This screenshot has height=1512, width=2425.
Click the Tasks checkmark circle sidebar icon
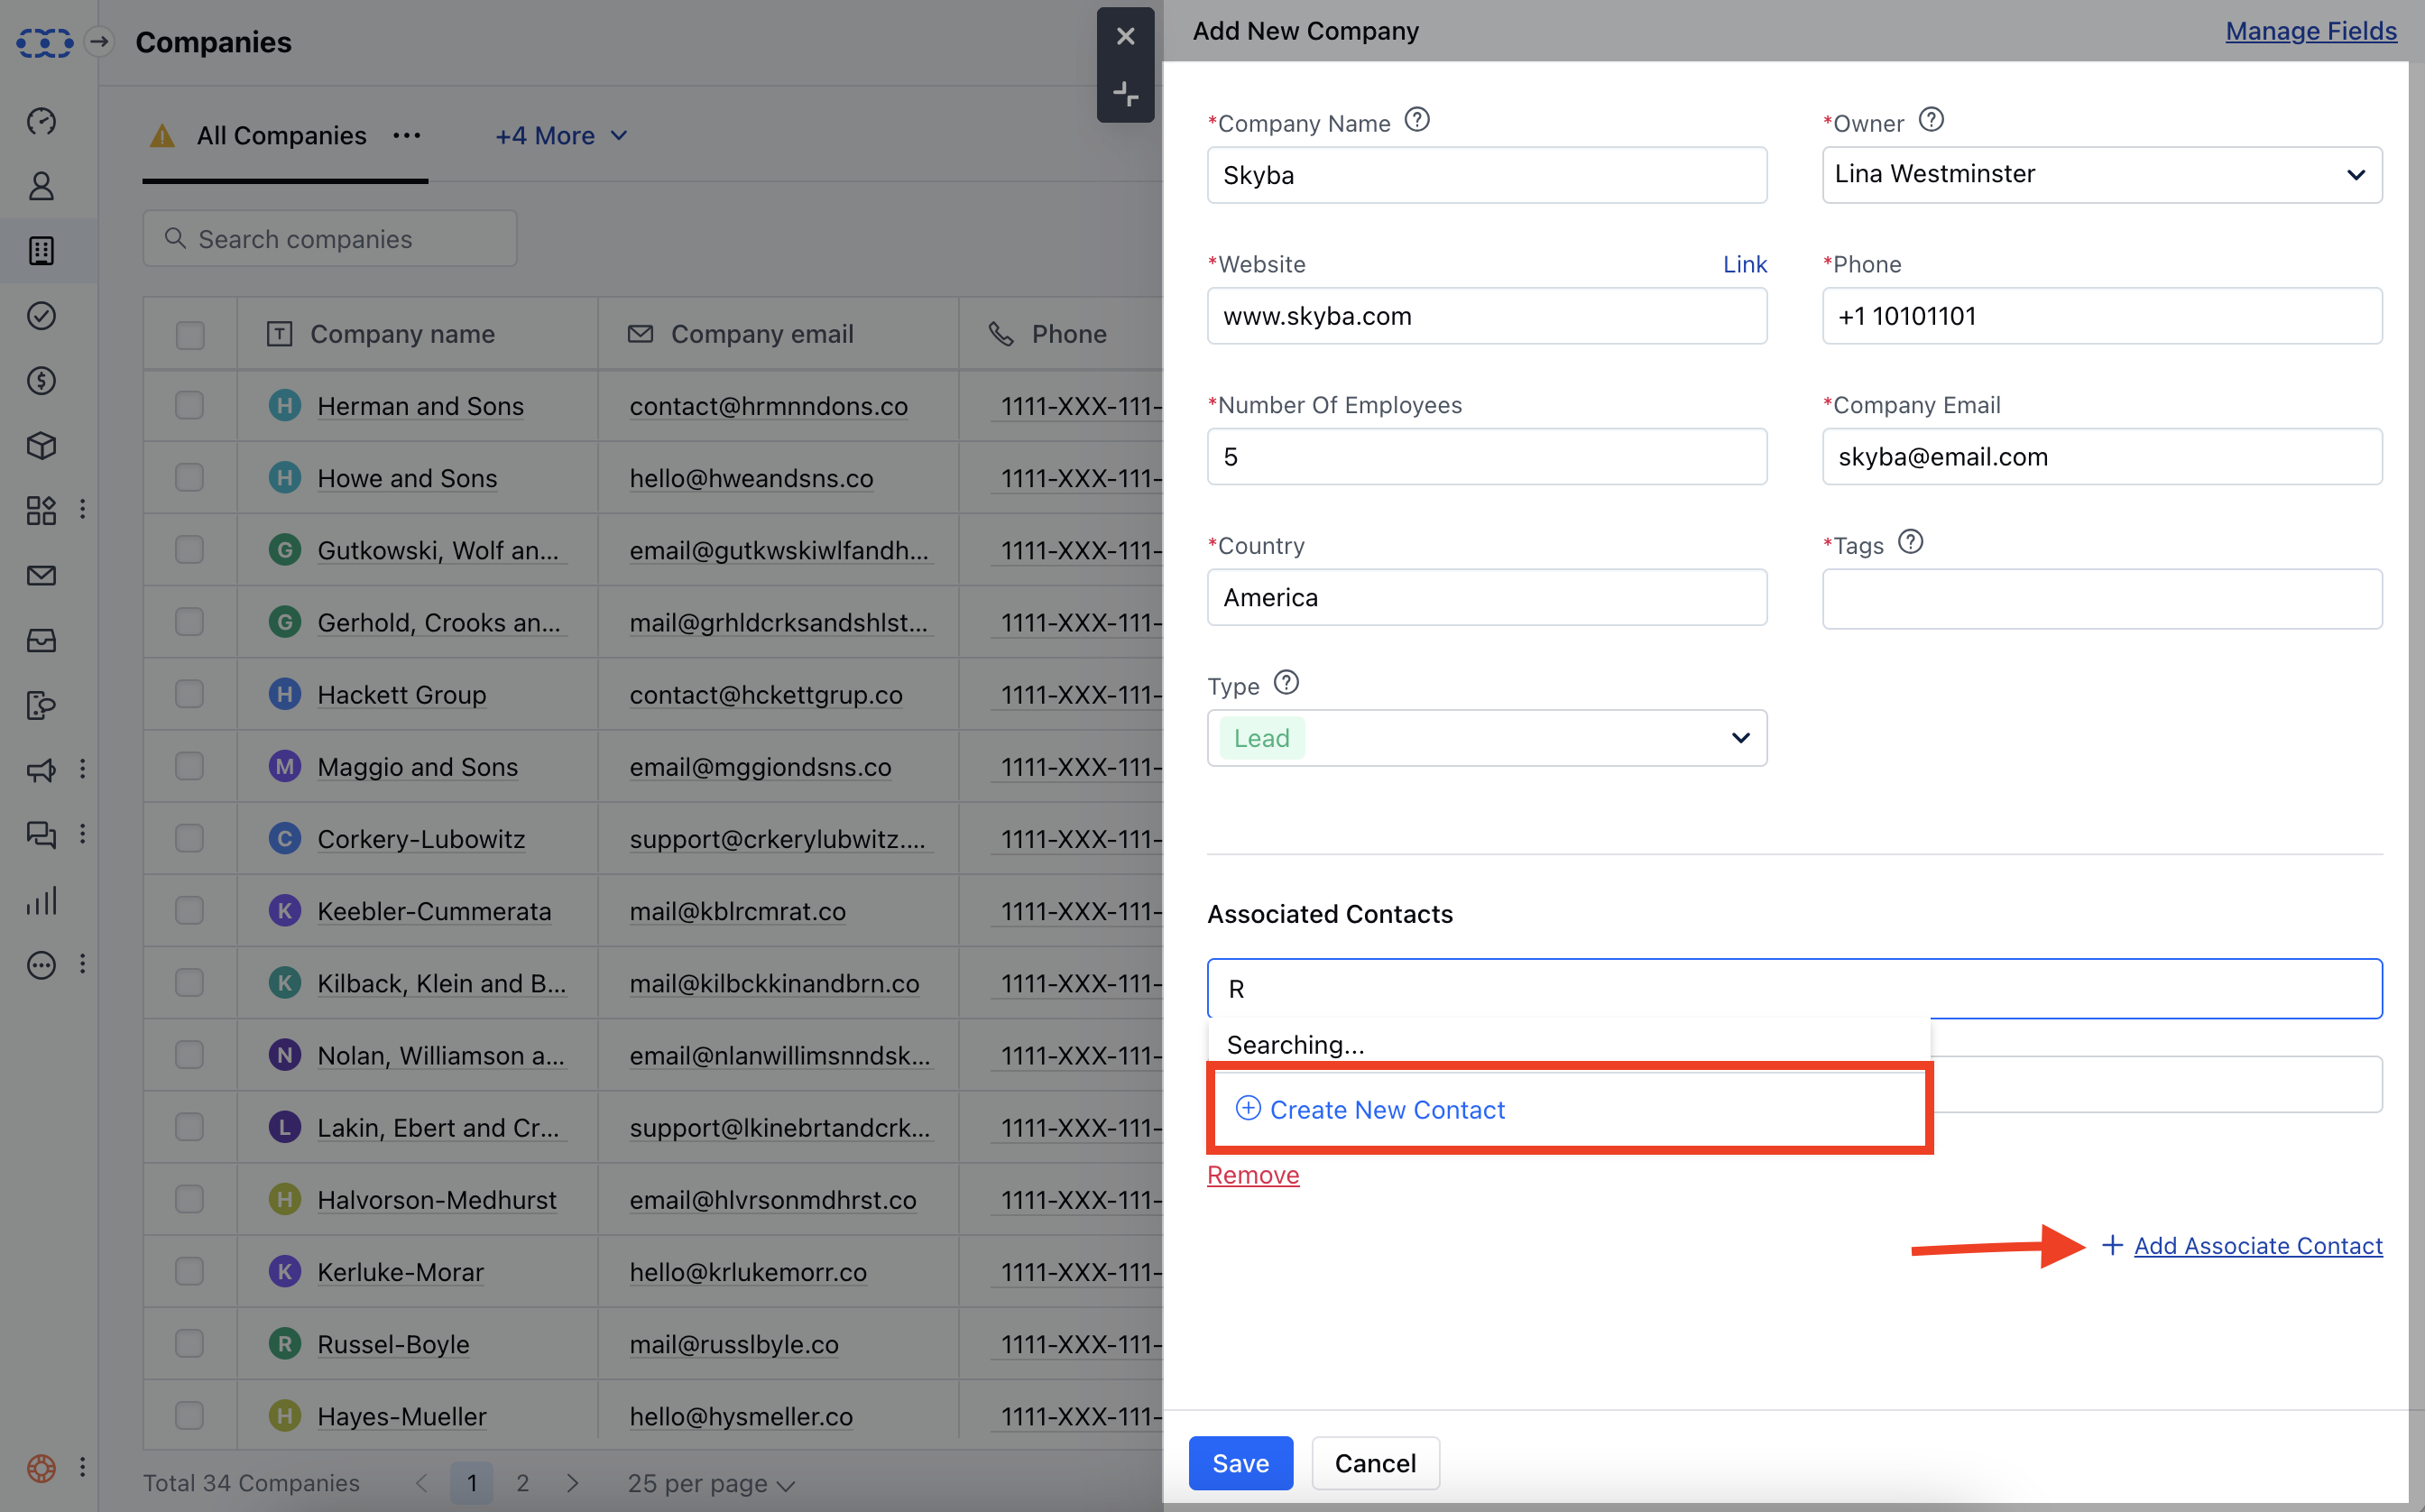click(41, 316)
